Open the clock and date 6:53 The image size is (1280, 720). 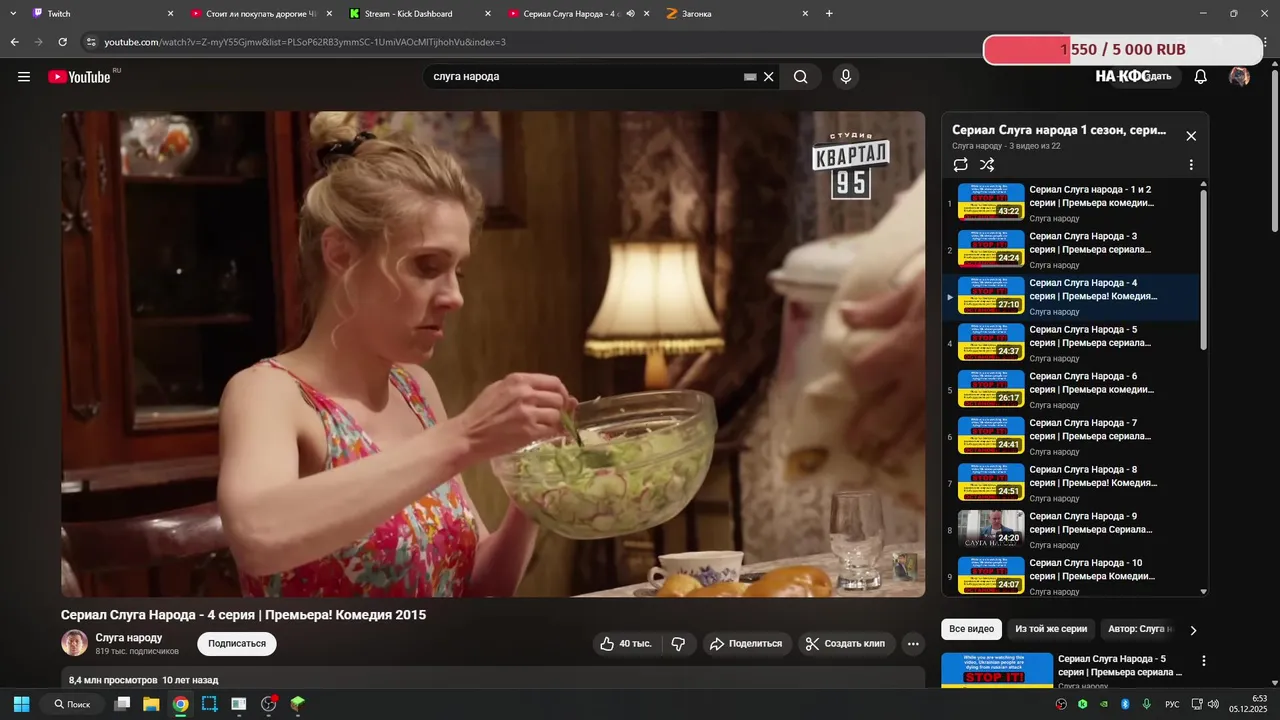pos(1250,704)
